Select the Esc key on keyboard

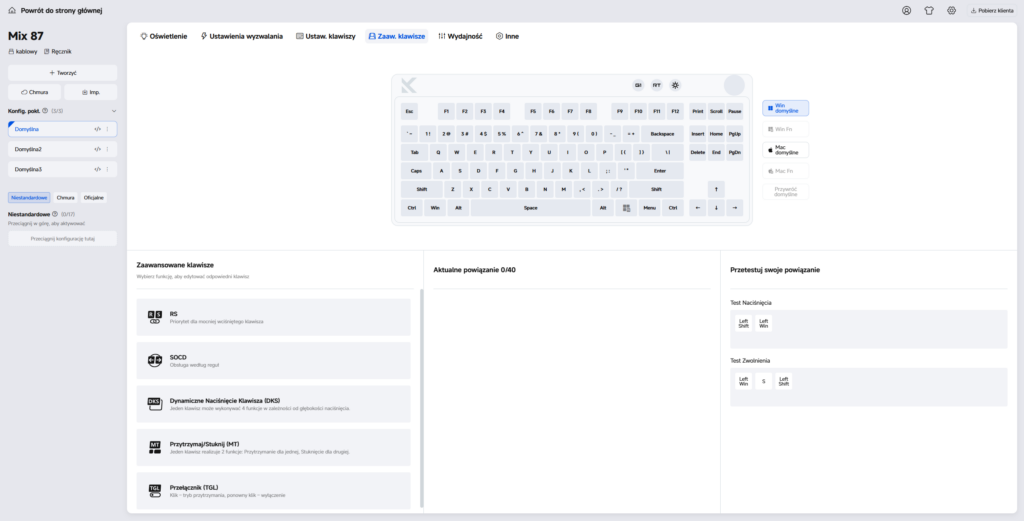[x=409, y=112]
